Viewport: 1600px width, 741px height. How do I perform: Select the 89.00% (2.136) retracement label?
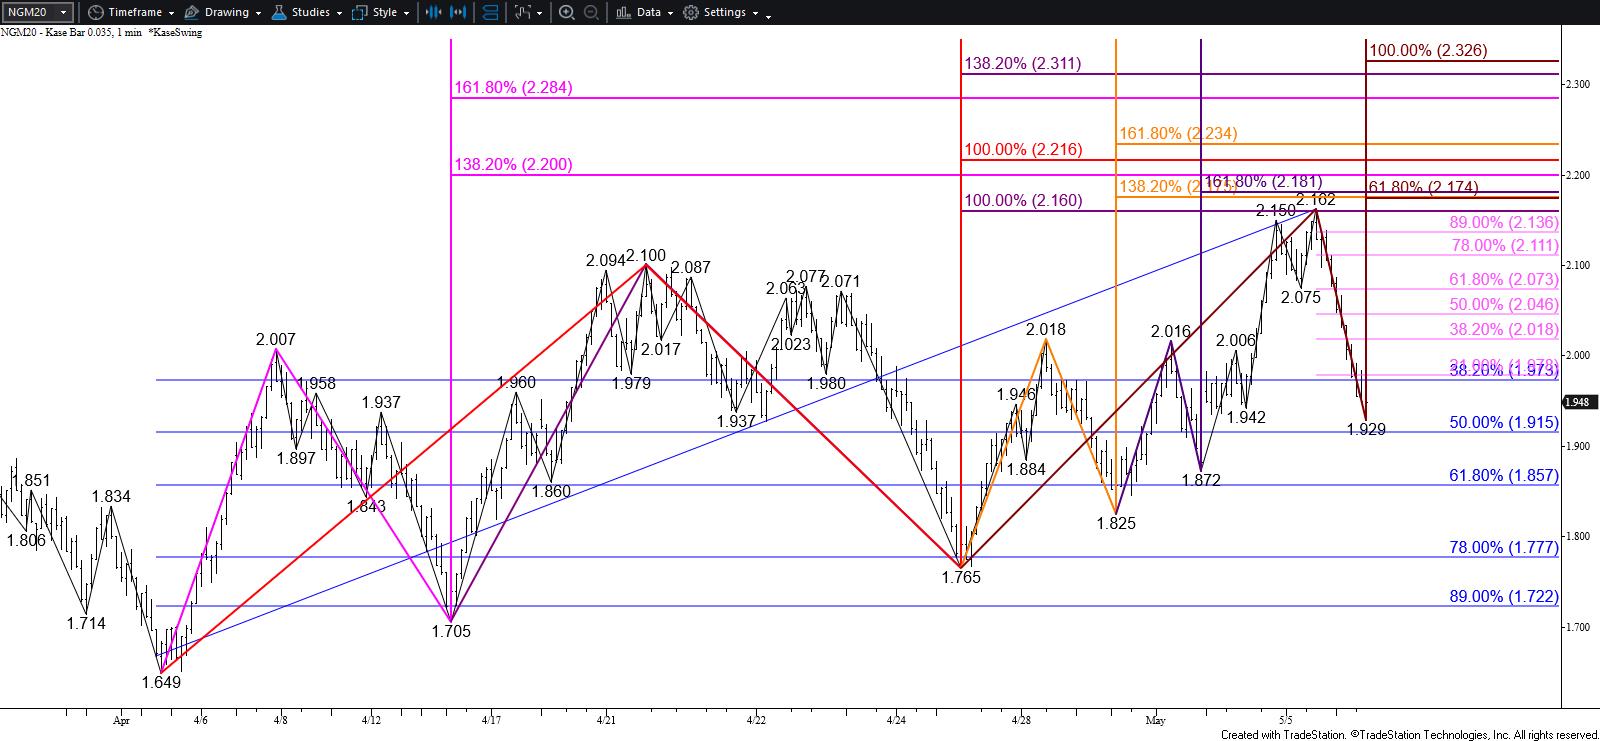coord(1504,223)
